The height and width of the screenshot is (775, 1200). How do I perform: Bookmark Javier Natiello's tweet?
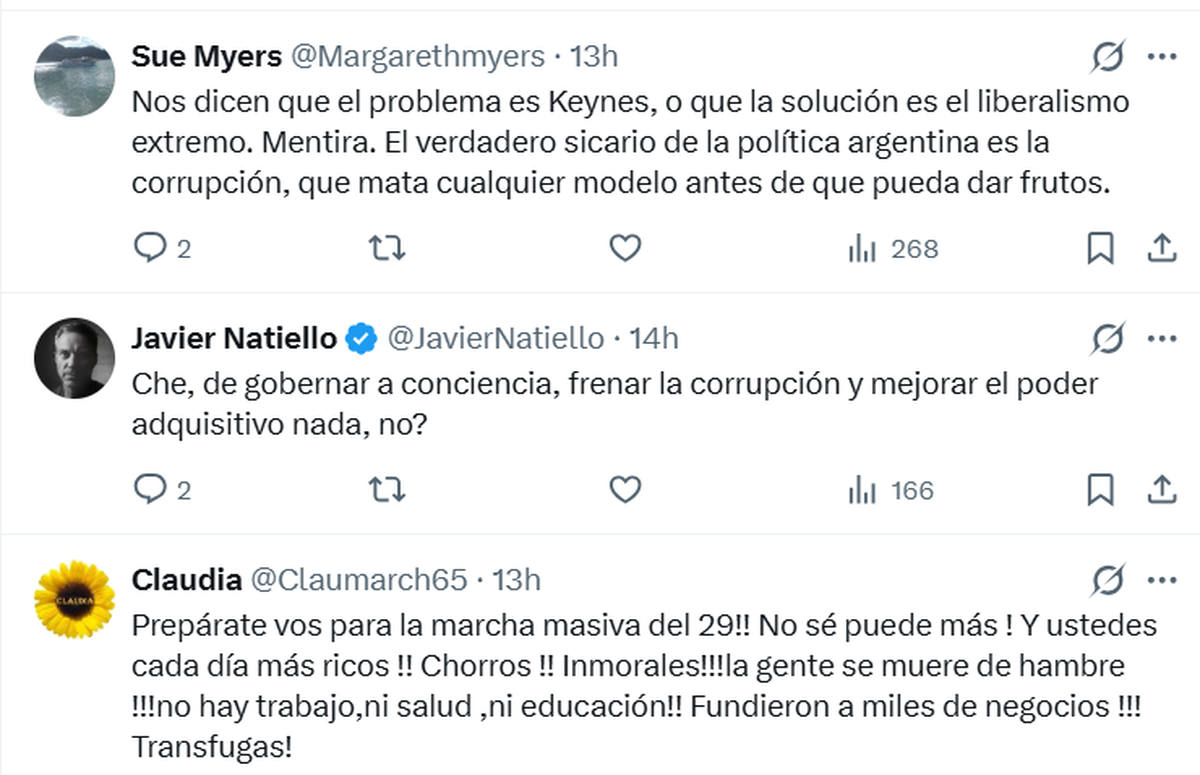1100,490
